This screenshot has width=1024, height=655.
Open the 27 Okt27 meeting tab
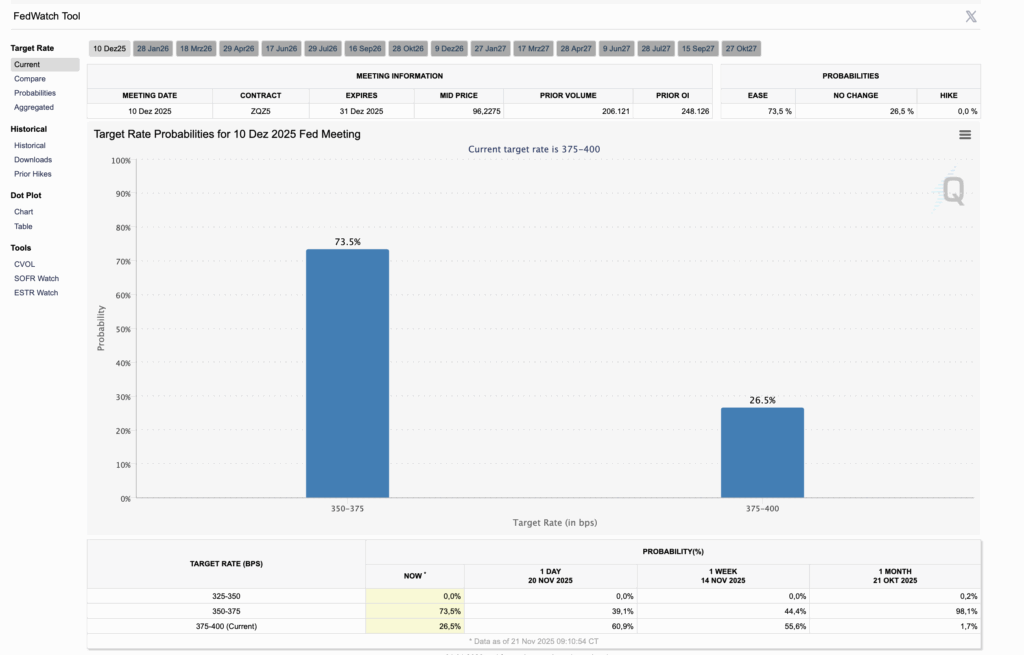point(741,48)
